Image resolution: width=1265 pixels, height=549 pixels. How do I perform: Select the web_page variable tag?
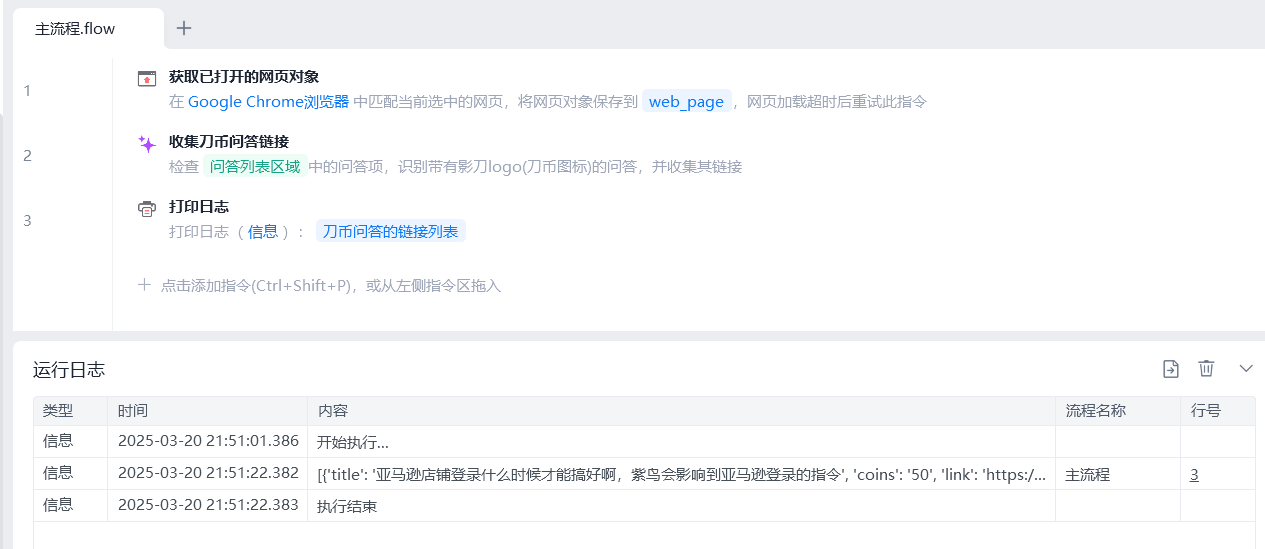(686, 102)
